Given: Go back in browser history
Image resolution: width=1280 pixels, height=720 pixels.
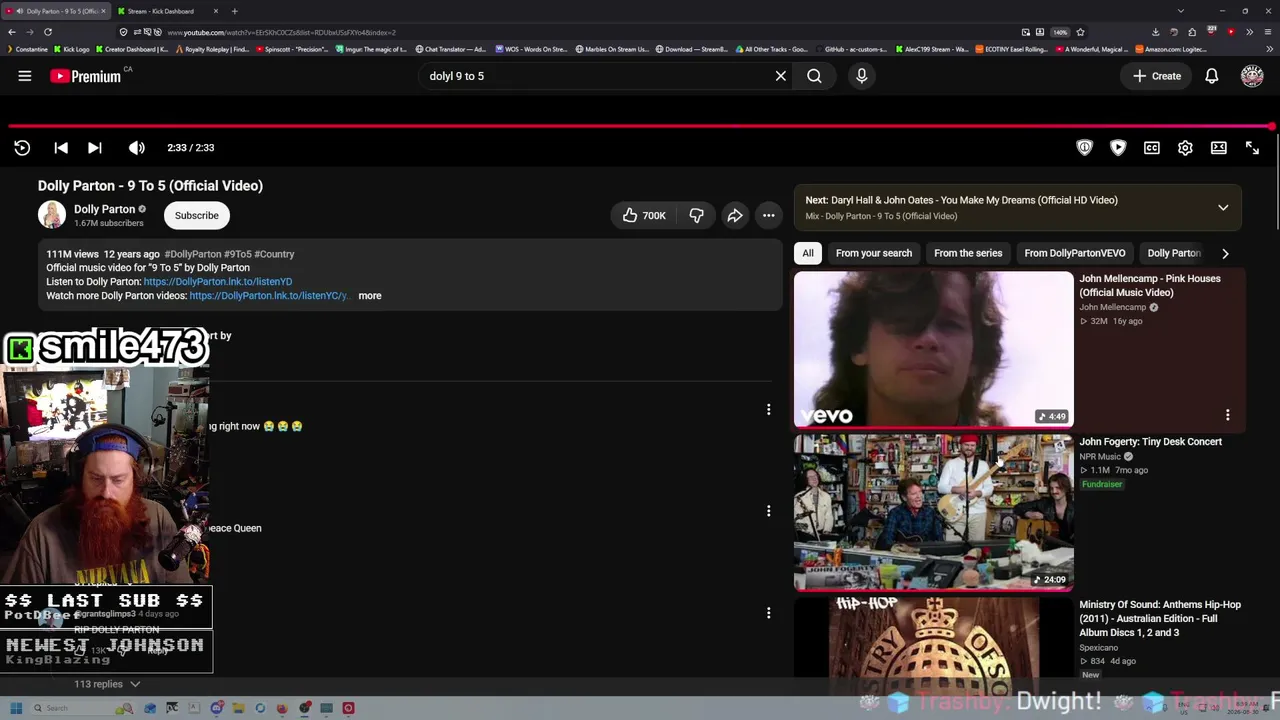Looking at the screenshot, I should [x=11, y=32].
